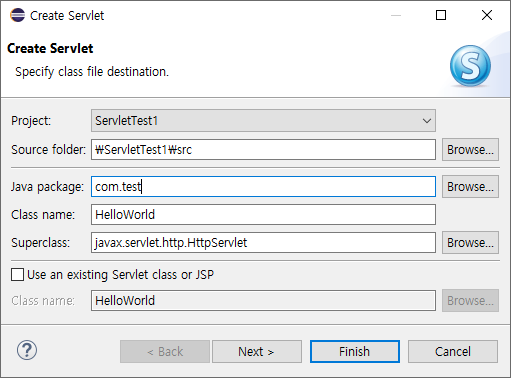Viewport: 511px width, 378px height.
Task: Expand the Project dropdown showing ServletTest1
Action: [x=263, y=121]
